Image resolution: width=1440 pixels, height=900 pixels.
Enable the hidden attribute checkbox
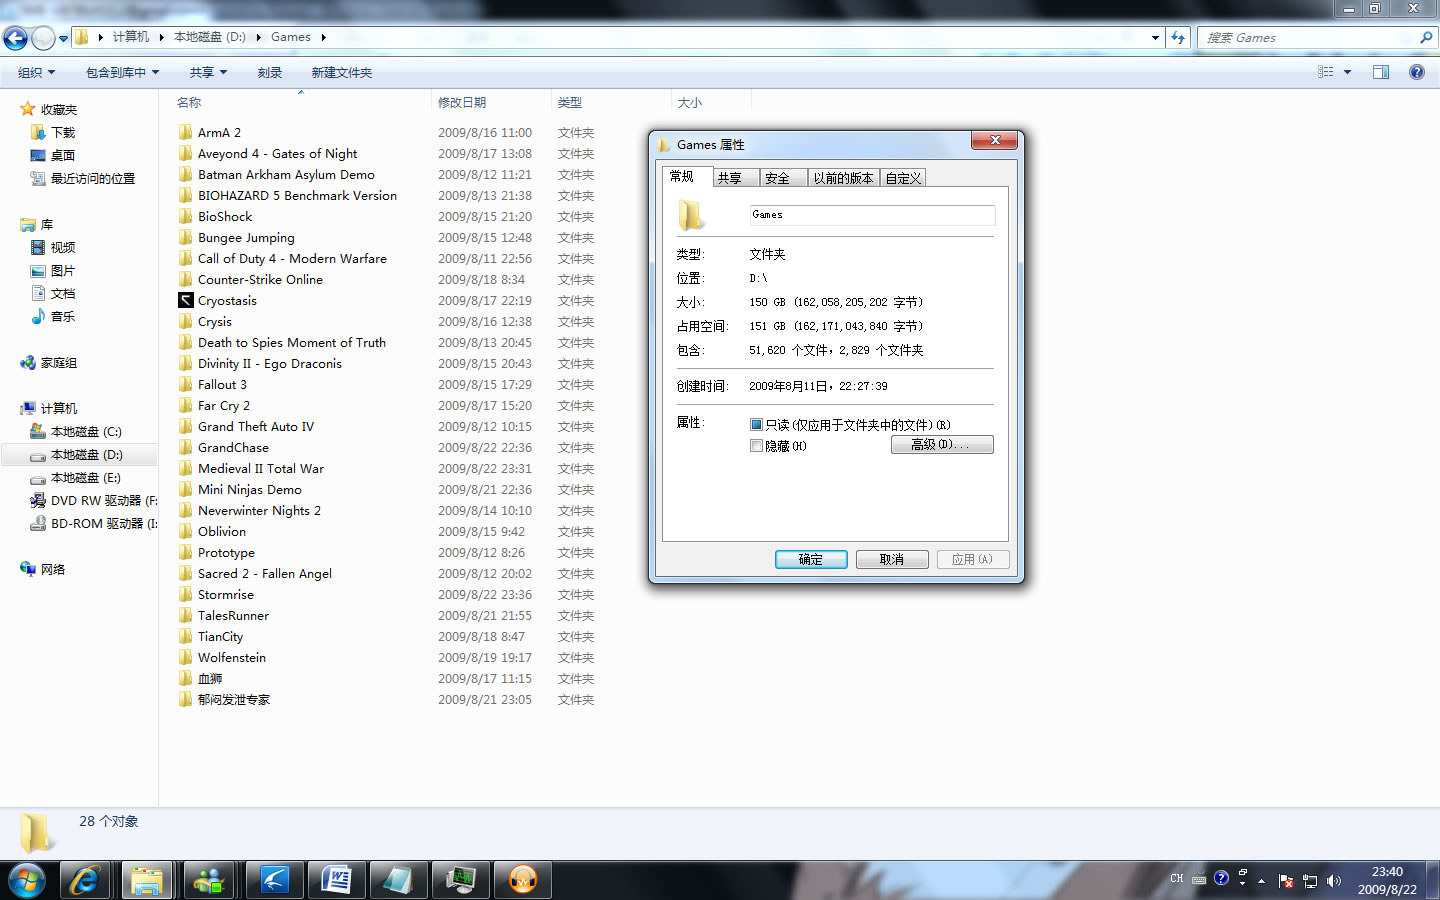coord(757,446)
